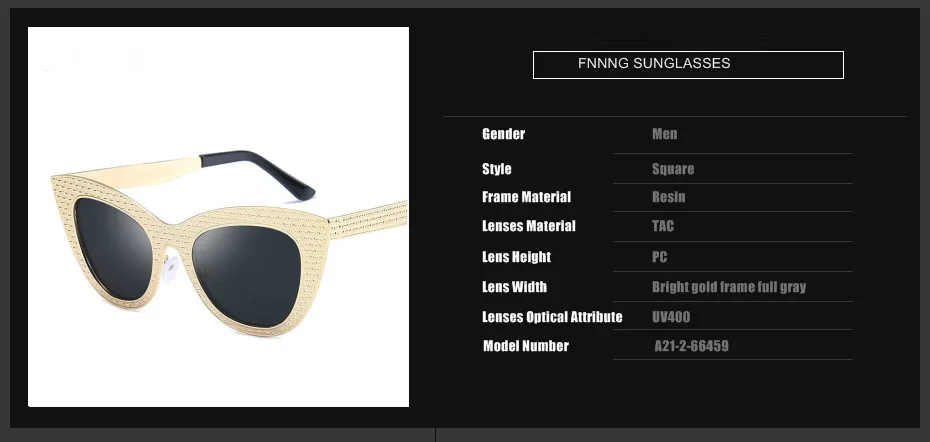Click the UV400 value
Image resolution: width=930 pixels, height=442 pixels.
pyautogui.click(x=671, y=317)
